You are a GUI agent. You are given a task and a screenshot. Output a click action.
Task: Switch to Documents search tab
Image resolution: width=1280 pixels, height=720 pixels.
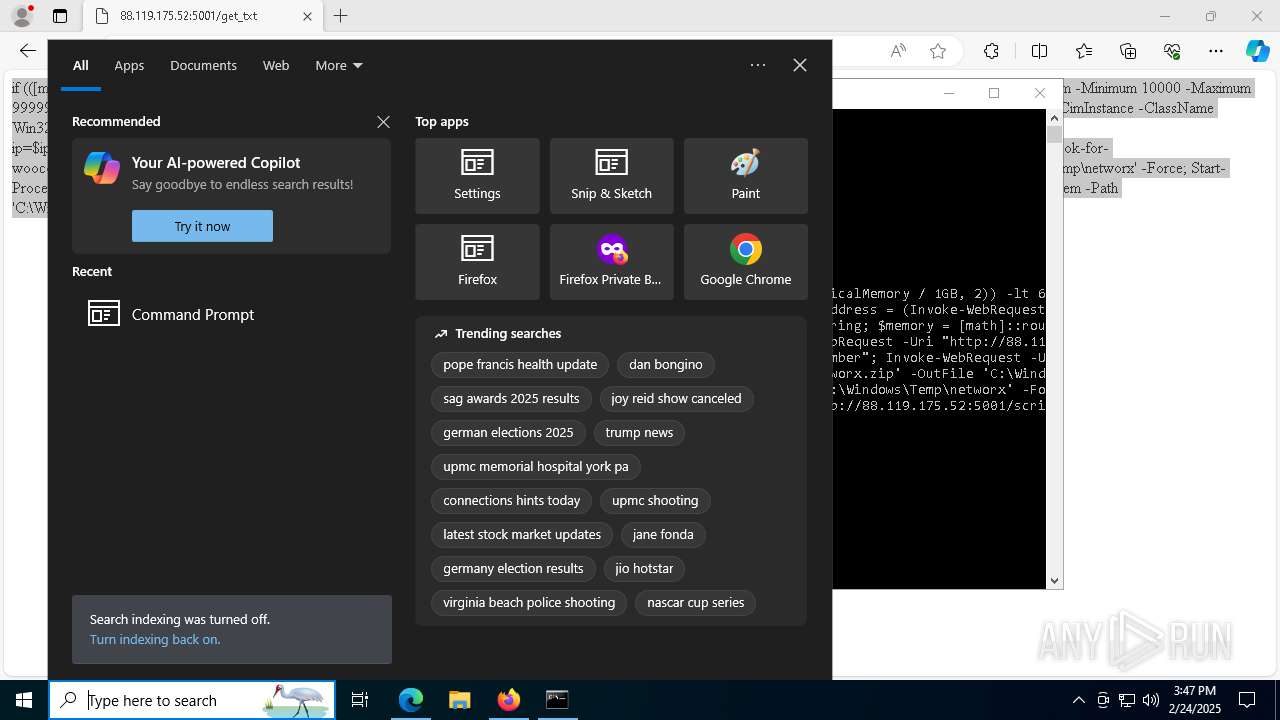click(x=203, y=65)
